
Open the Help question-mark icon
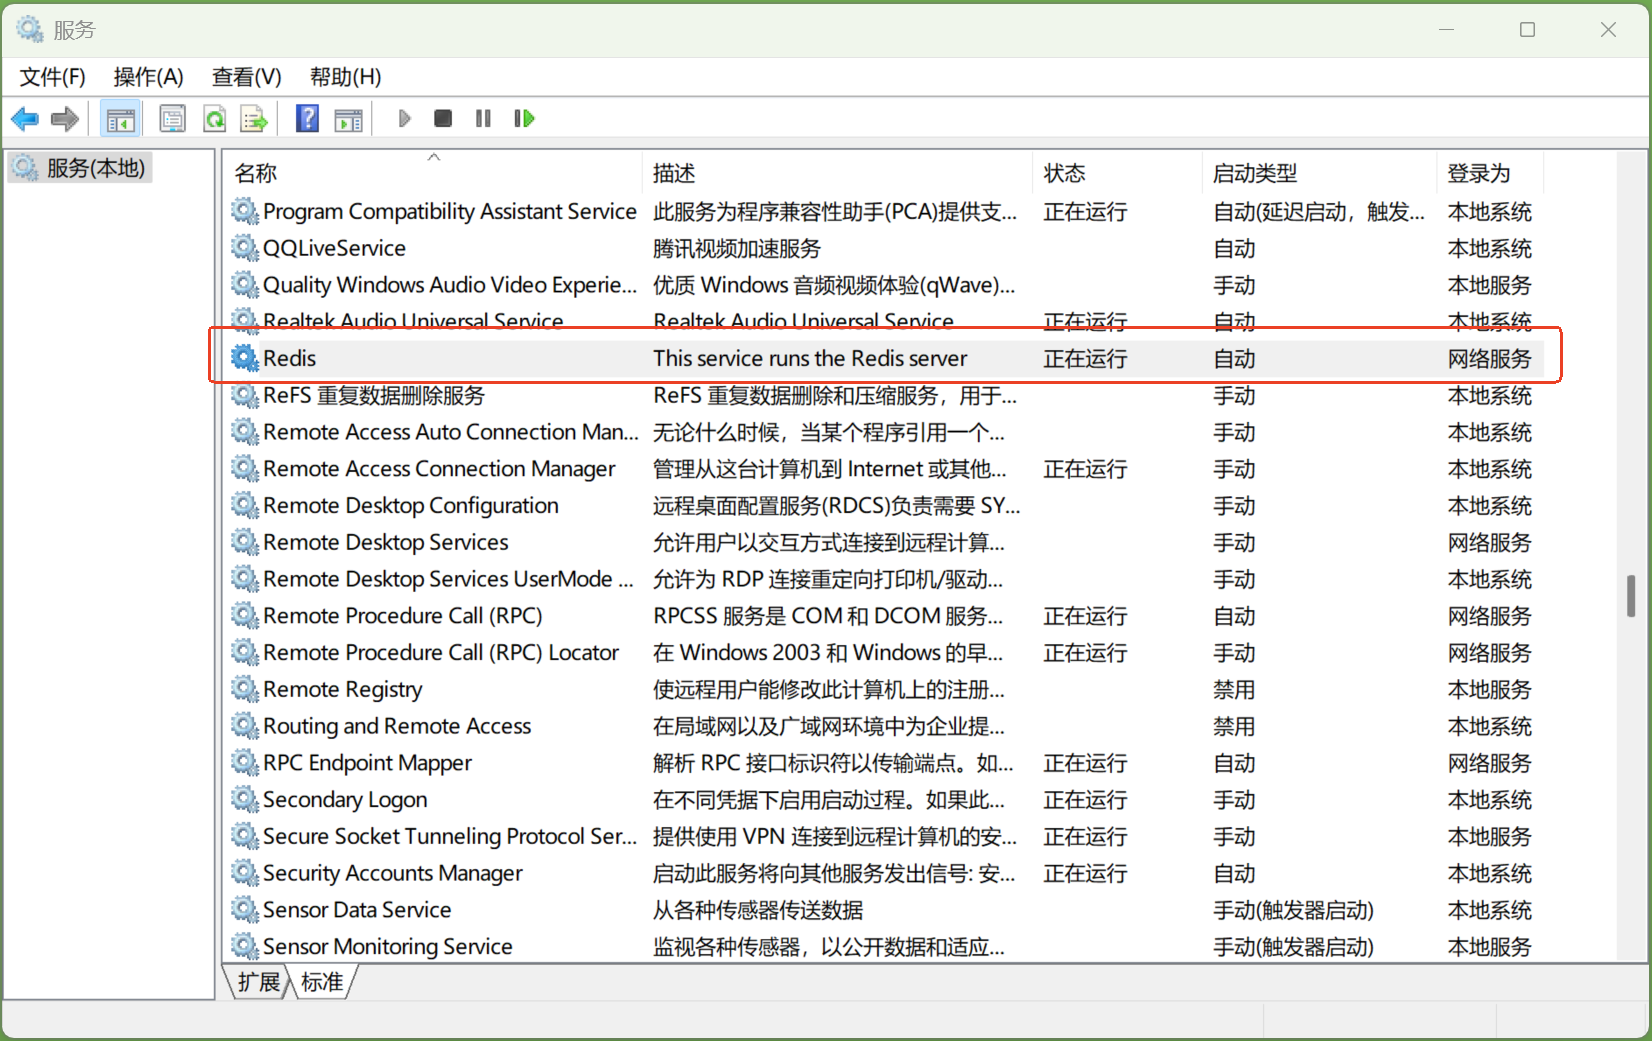point(307,119)
